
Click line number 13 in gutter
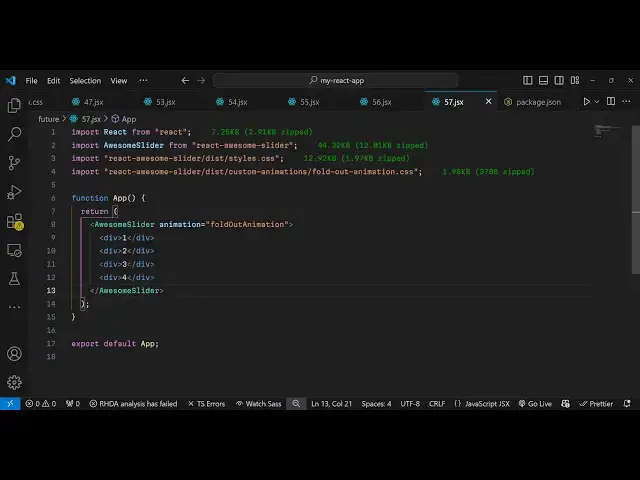tap(51, 290)
